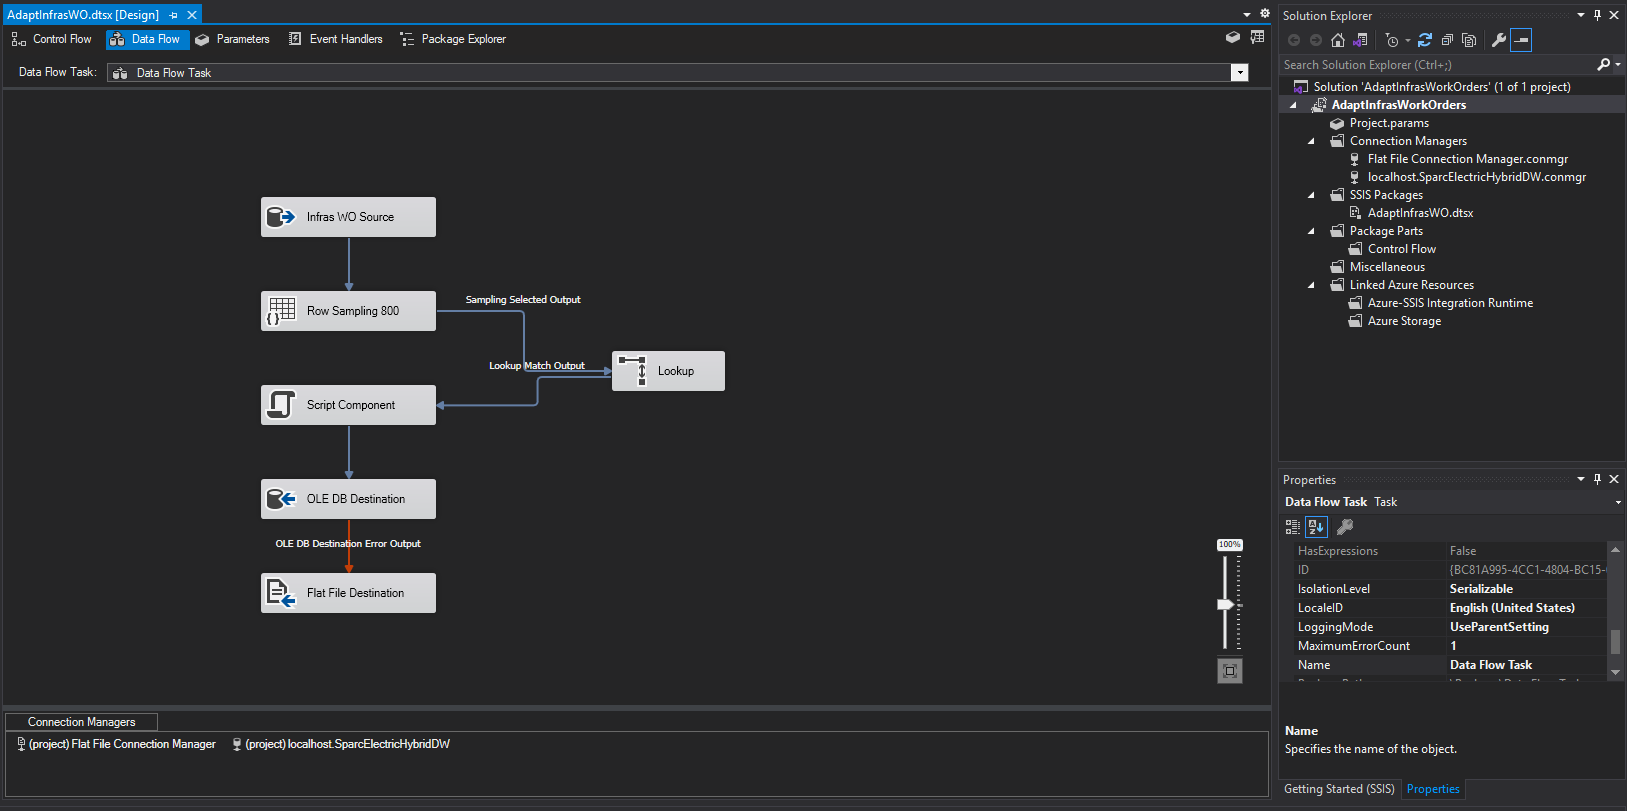Select the Data Flow tab

pos(146,39)
